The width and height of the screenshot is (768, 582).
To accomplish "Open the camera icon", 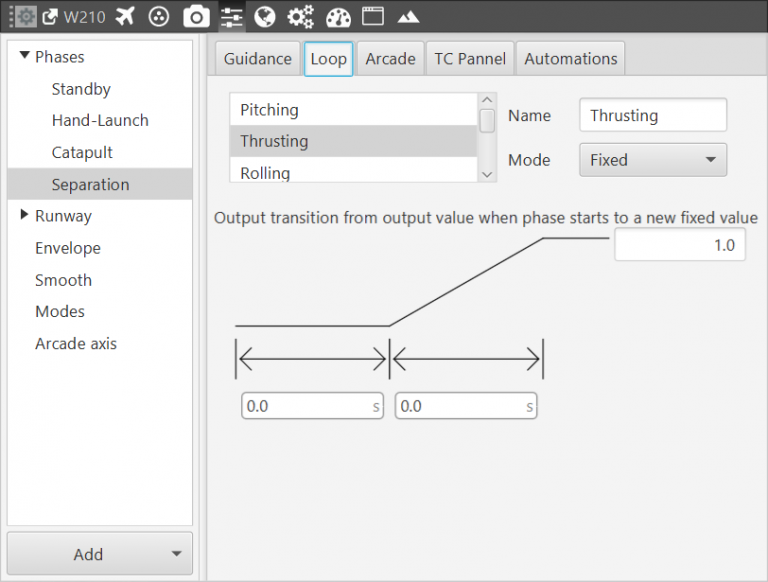I will point(196,17).
